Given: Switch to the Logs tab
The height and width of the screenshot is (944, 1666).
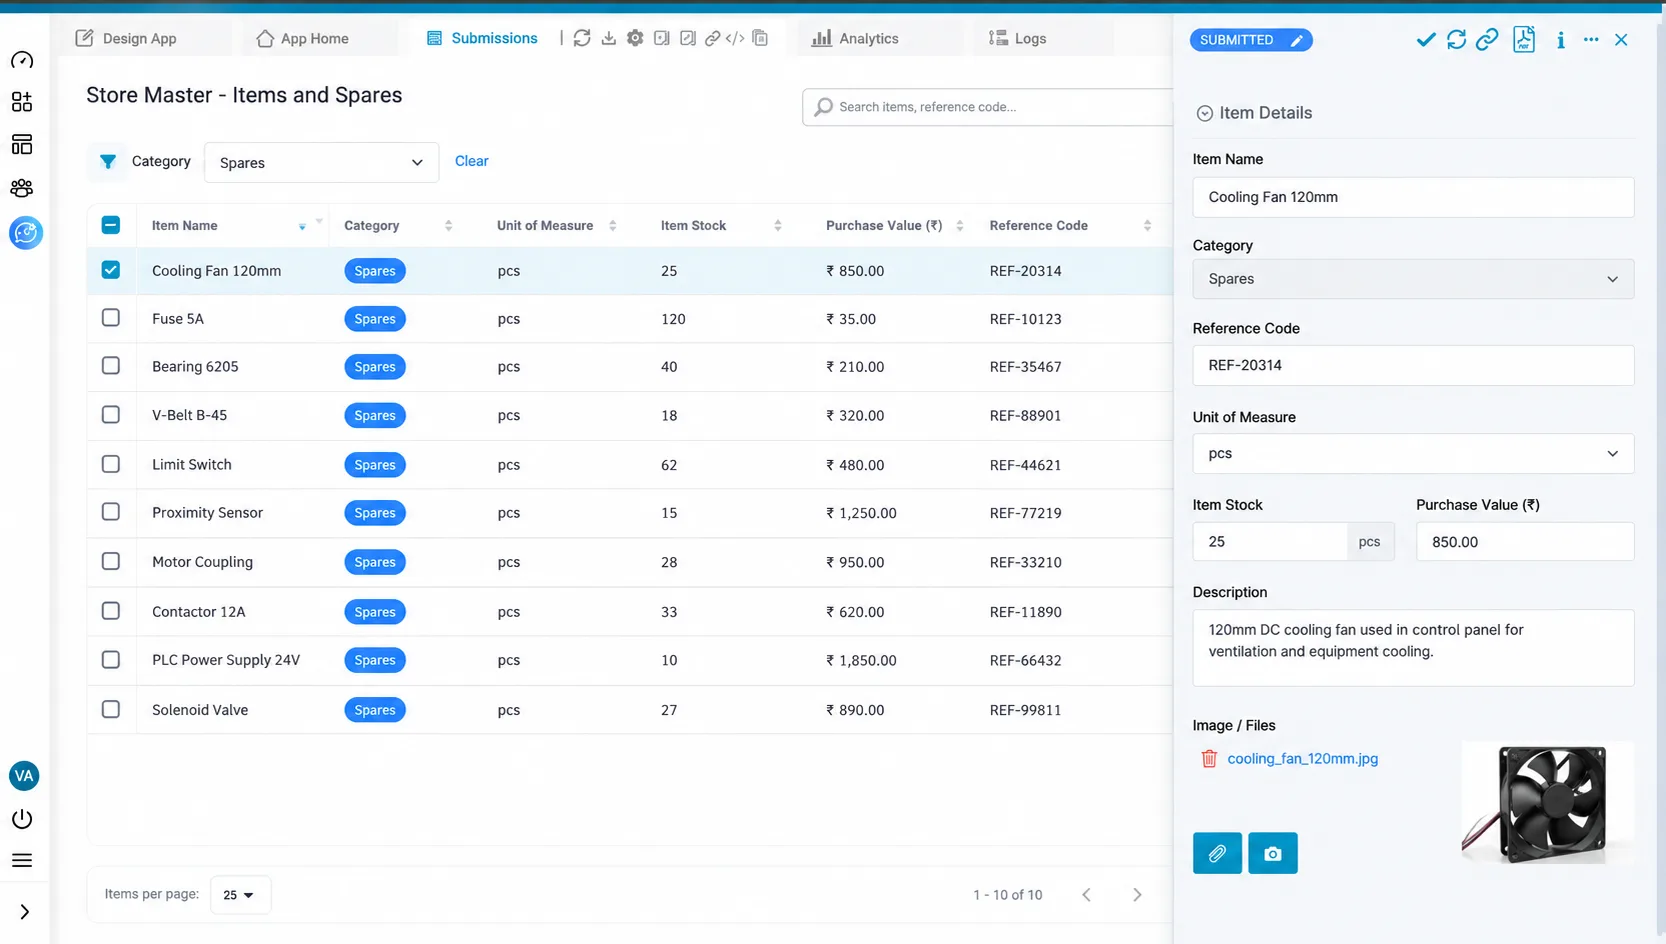Looking at the screenshot, I should (x=1017, y=38).
